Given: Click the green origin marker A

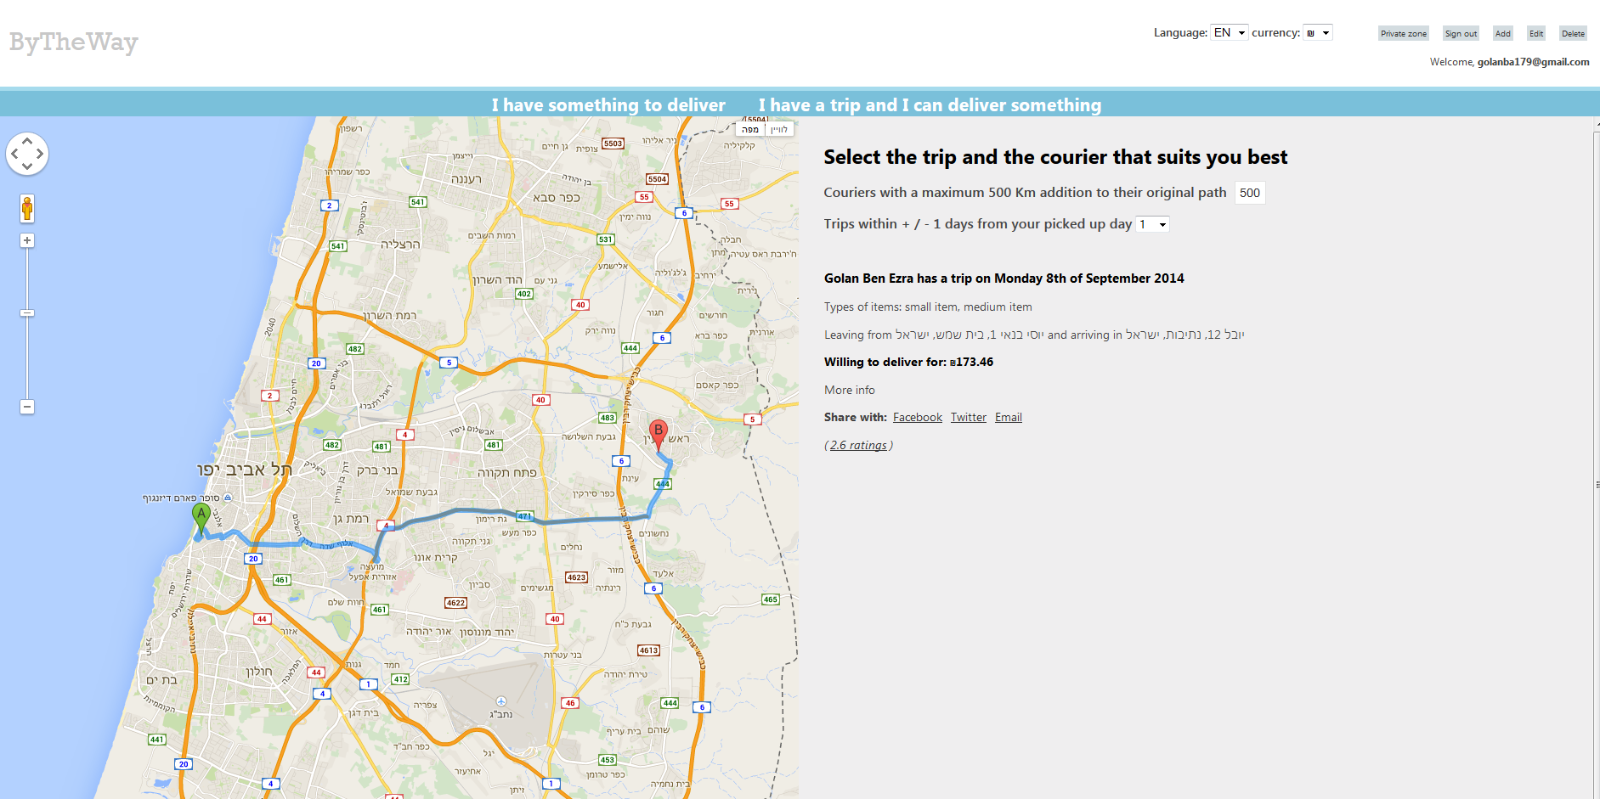Looking at the screenshot, I should click(x=201, y=518).
